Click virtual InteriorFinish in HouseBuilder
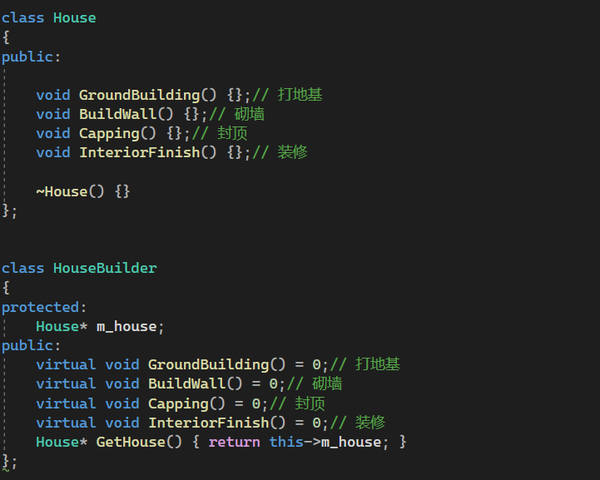The image size is (600, 480). coord(209,423)
